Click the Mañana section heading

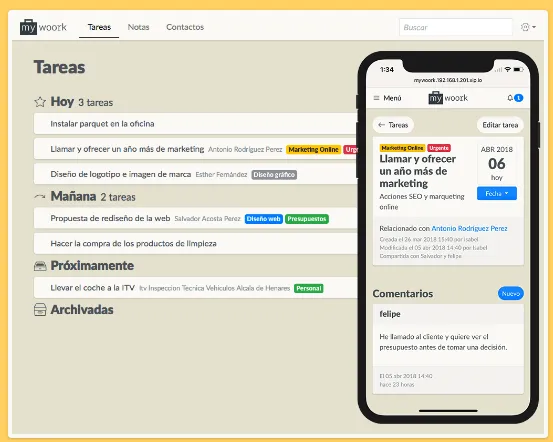73,196
